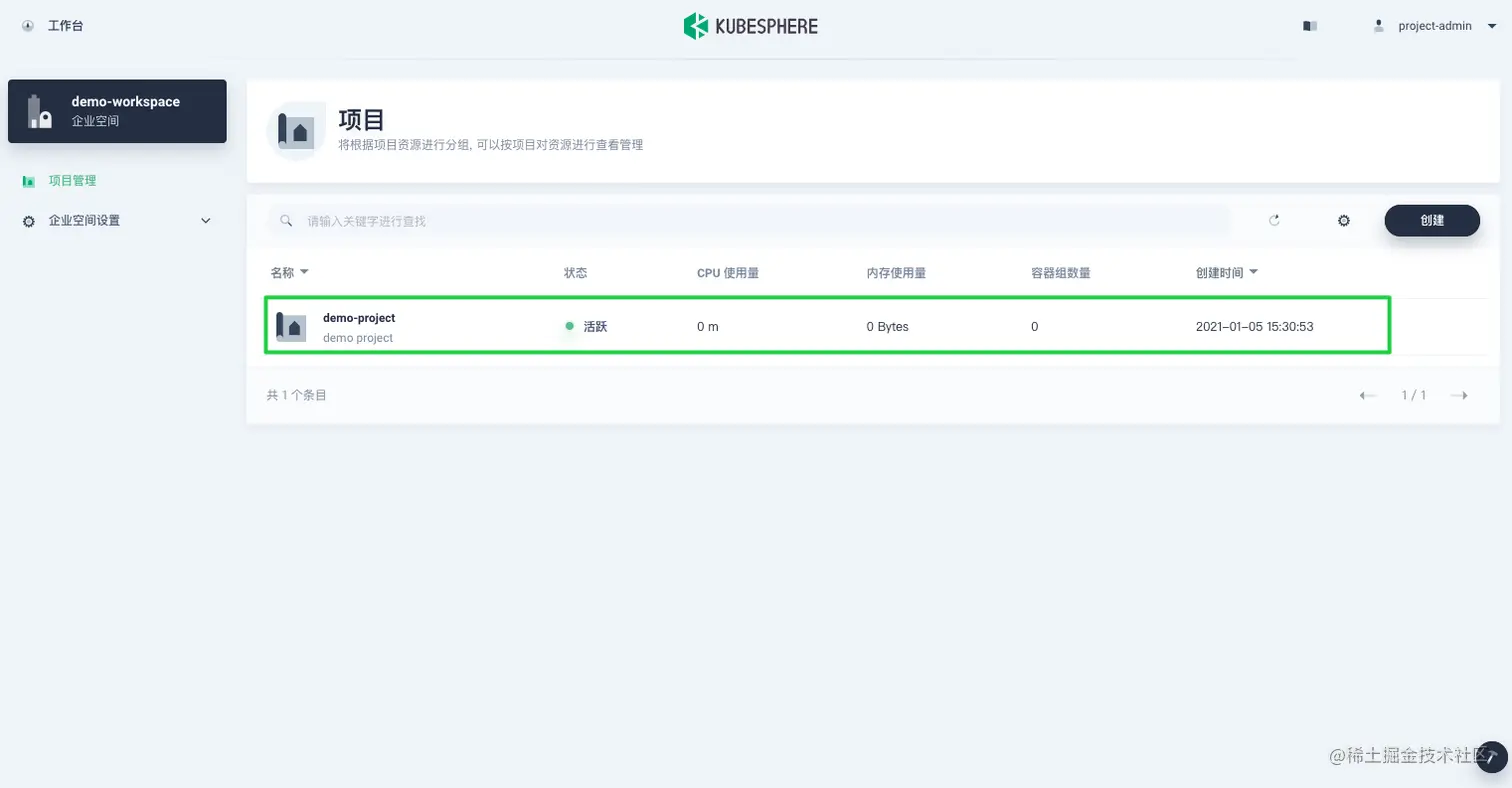The height and width of the screenshot is (788, 1512).
Task: Click the 创建 button
Action: pos(1432,221)
